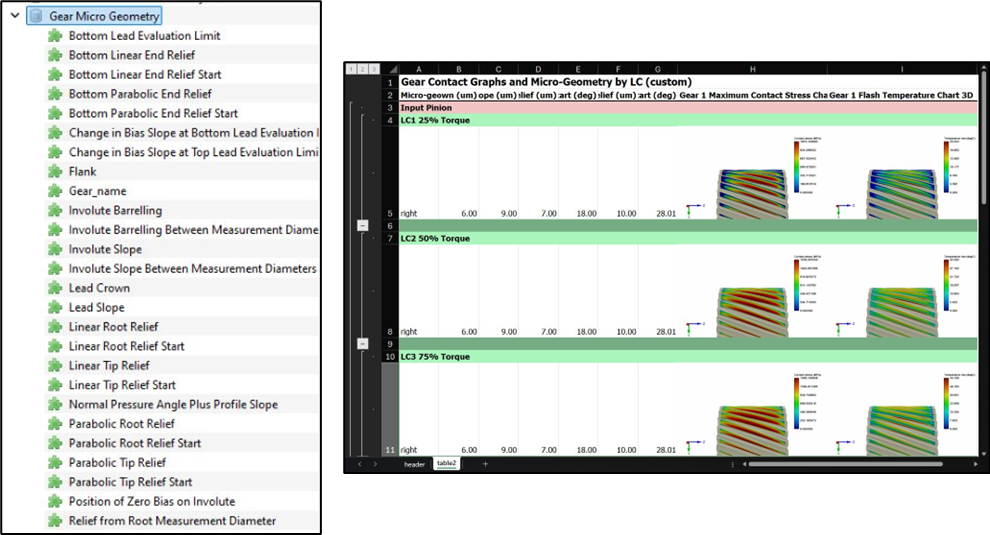Add a new sheet with plus button
The width and height of the screenshot is (990, 535).
[x=485, y=464]
